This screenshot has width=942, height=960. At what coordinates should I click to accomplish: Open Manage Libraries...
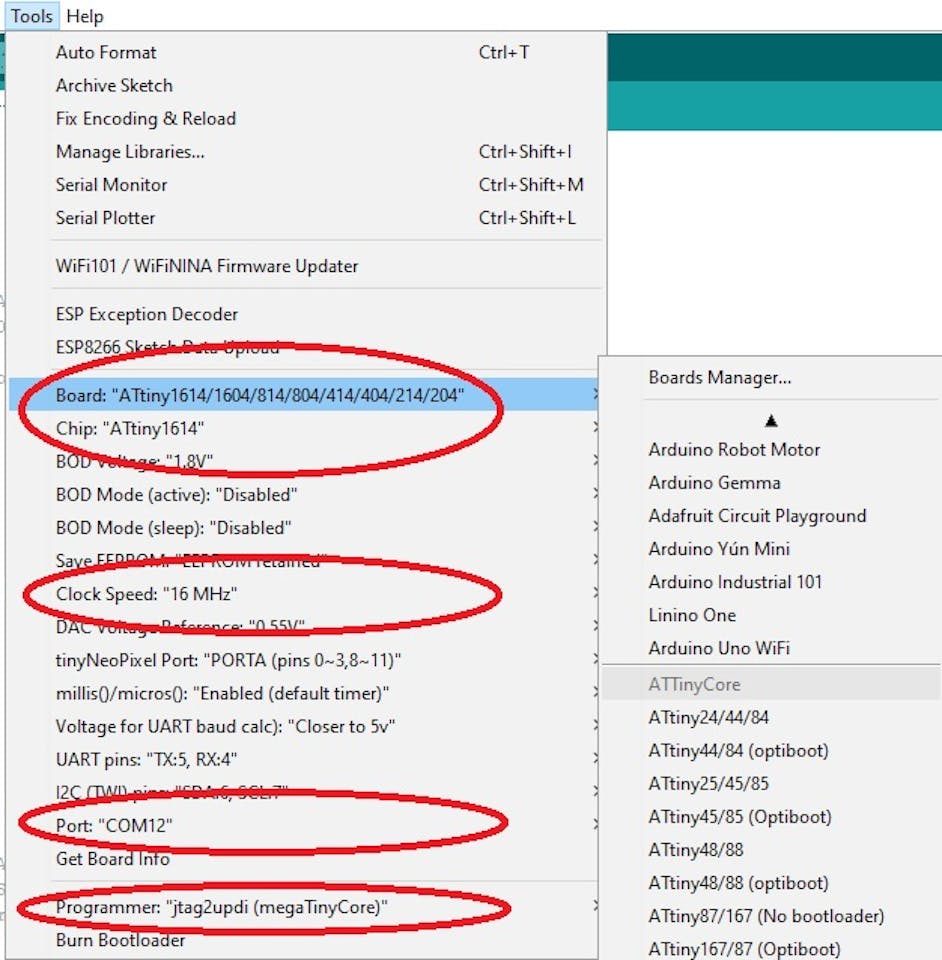tap(304, 152)
